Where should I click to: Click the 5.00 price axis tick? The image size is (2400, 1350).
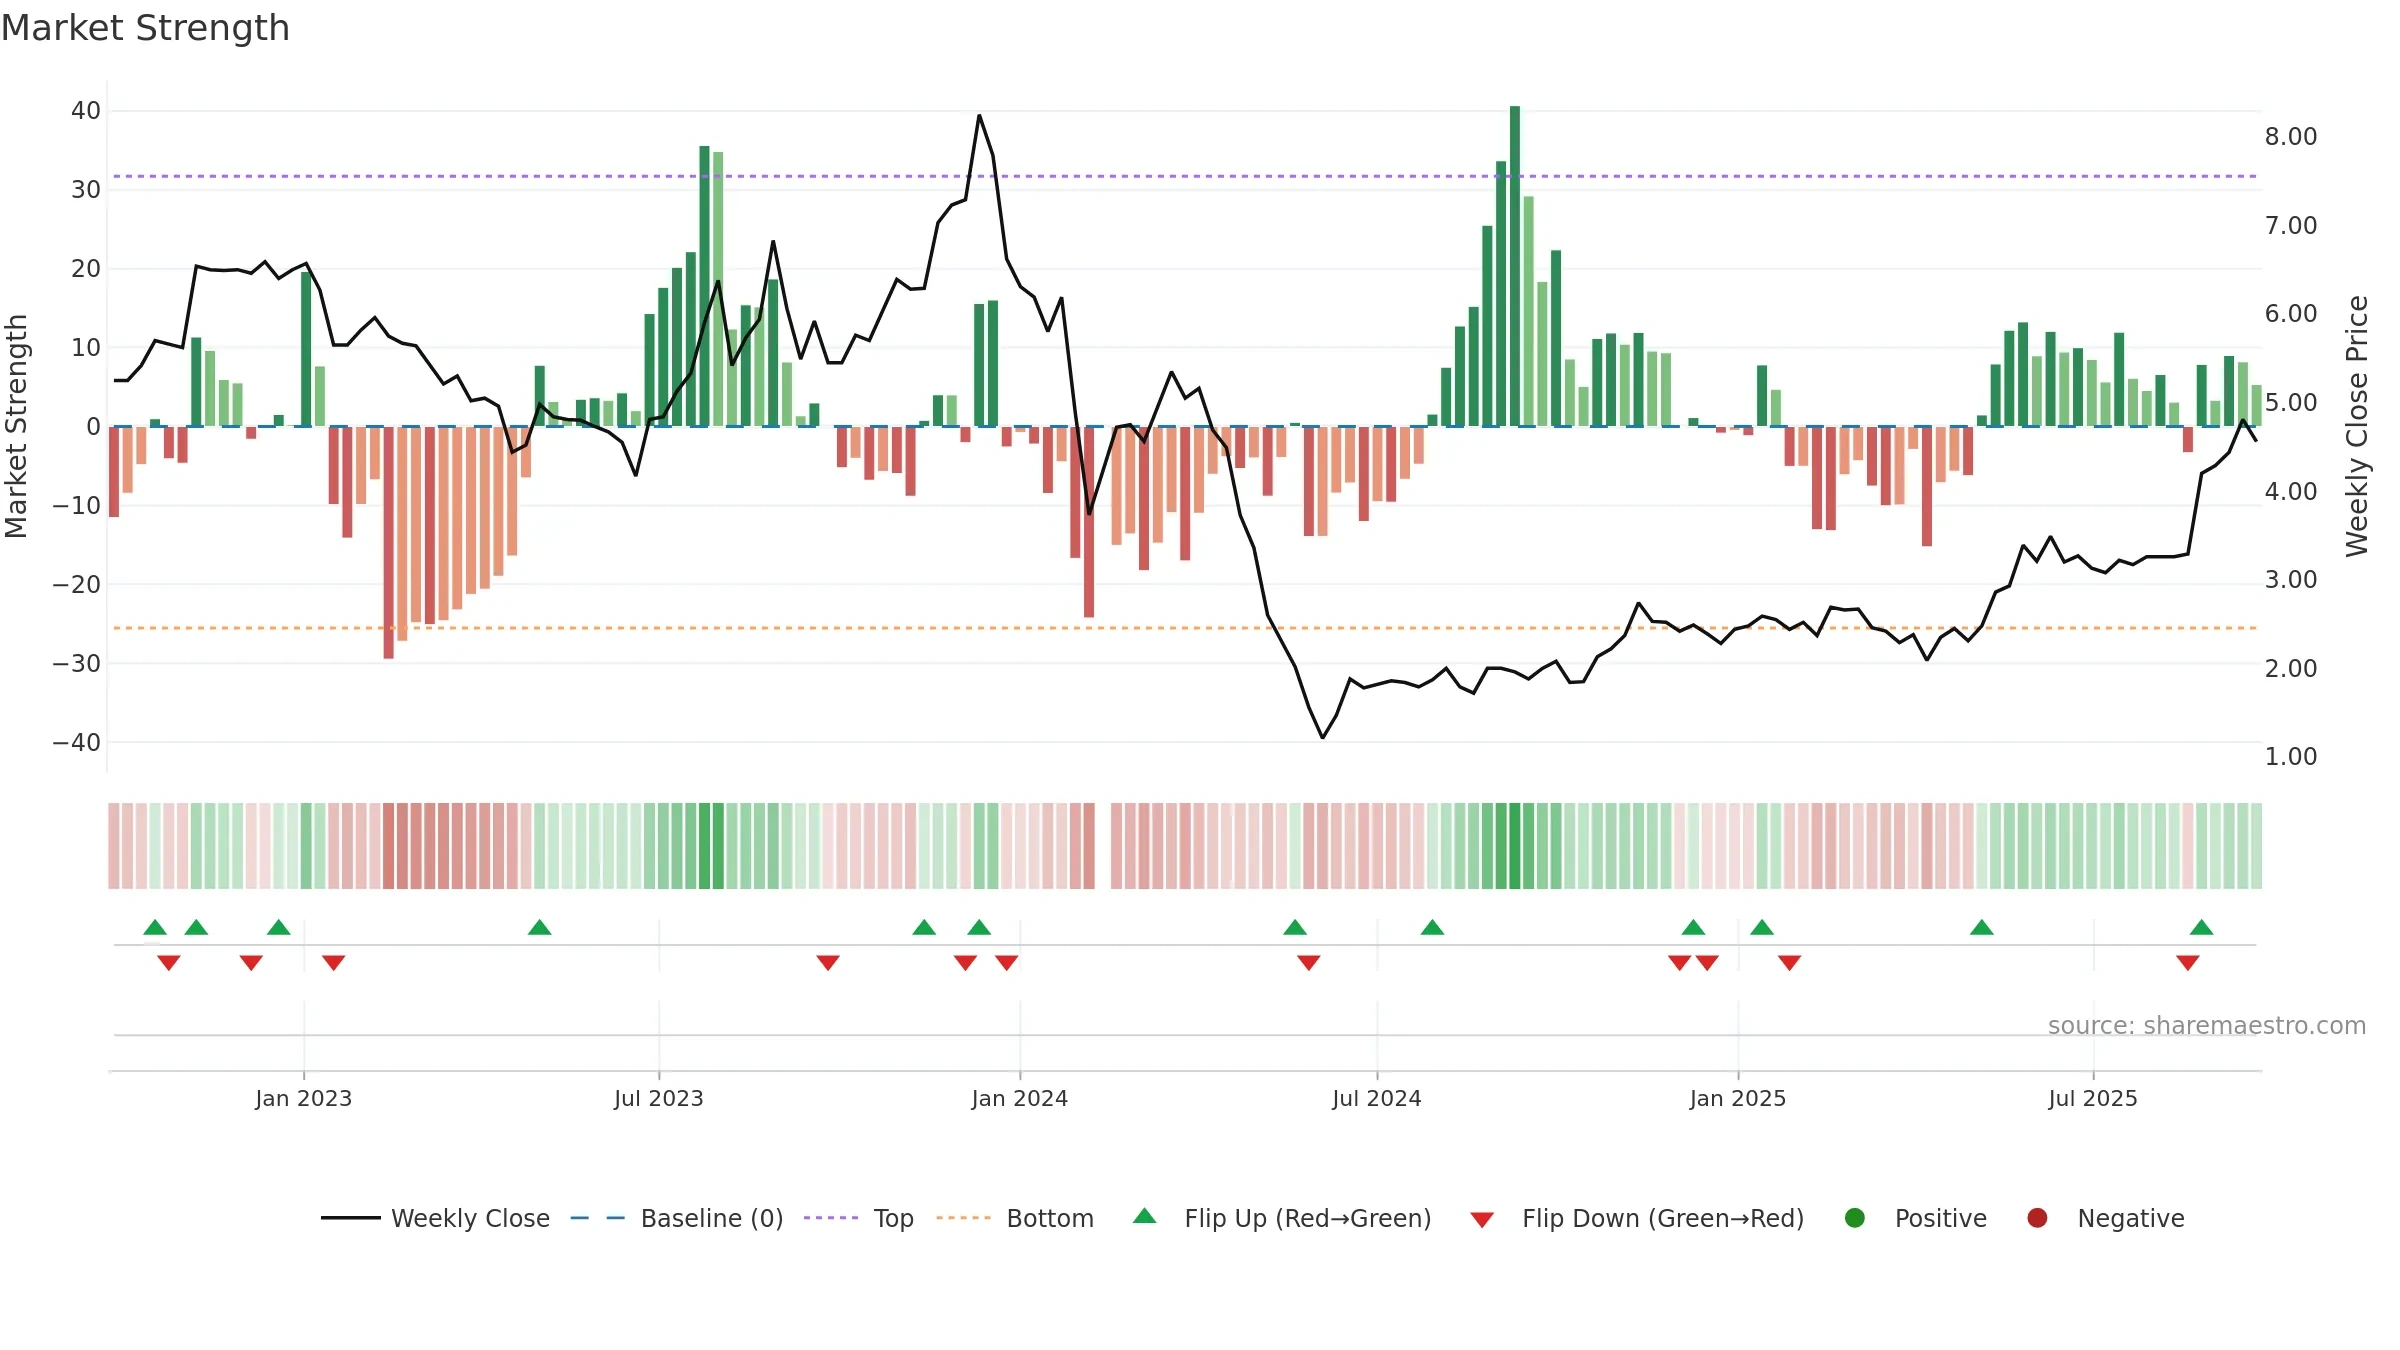click(x=2291, y=402)
